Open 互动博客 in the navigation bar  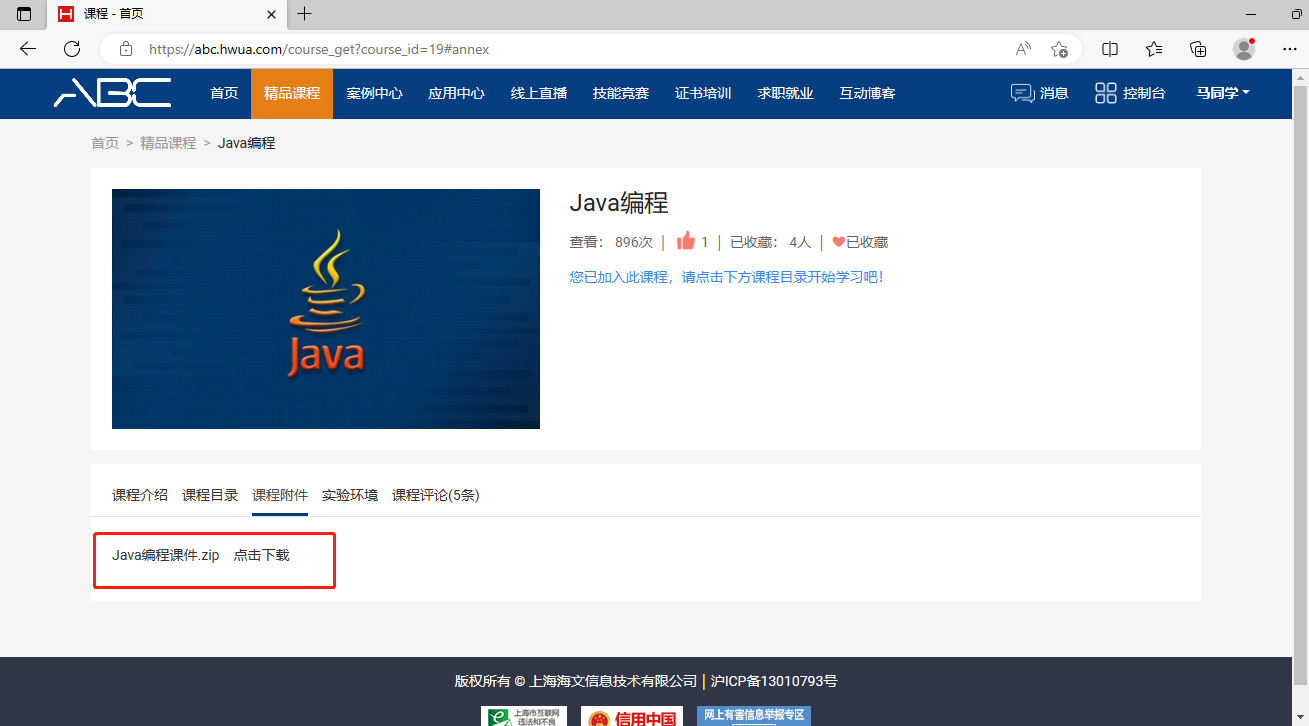[x=867, y=93]
